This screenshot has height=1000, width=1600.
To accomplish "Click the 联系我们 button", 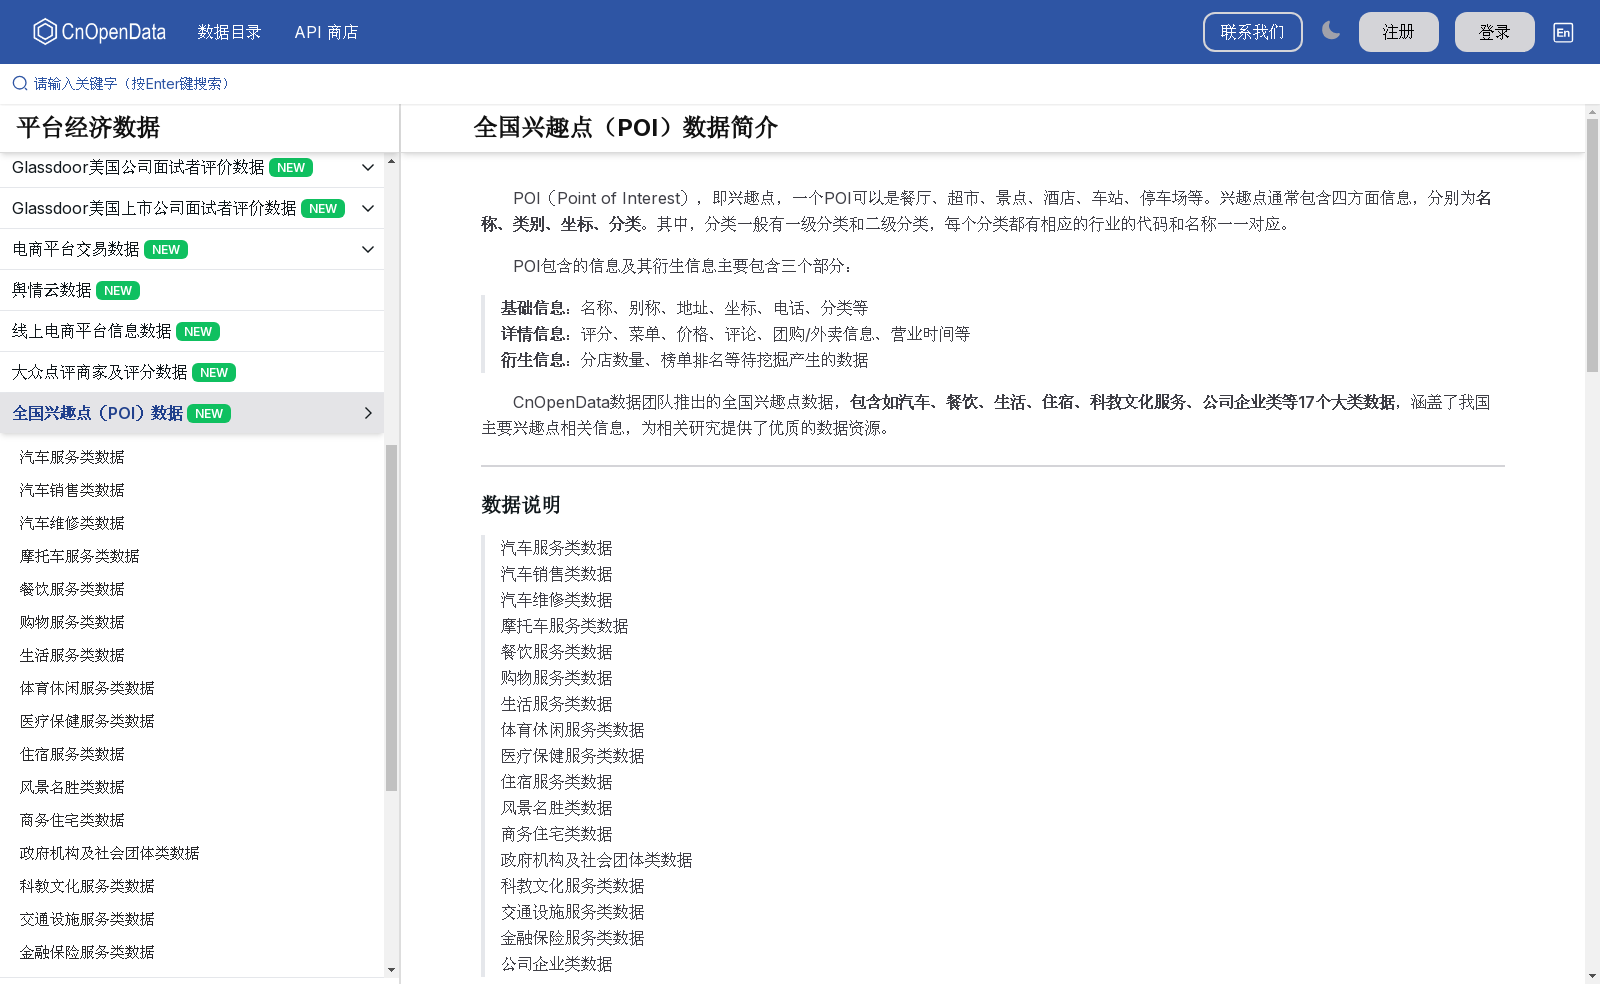I will click(x=1252, y=32).
